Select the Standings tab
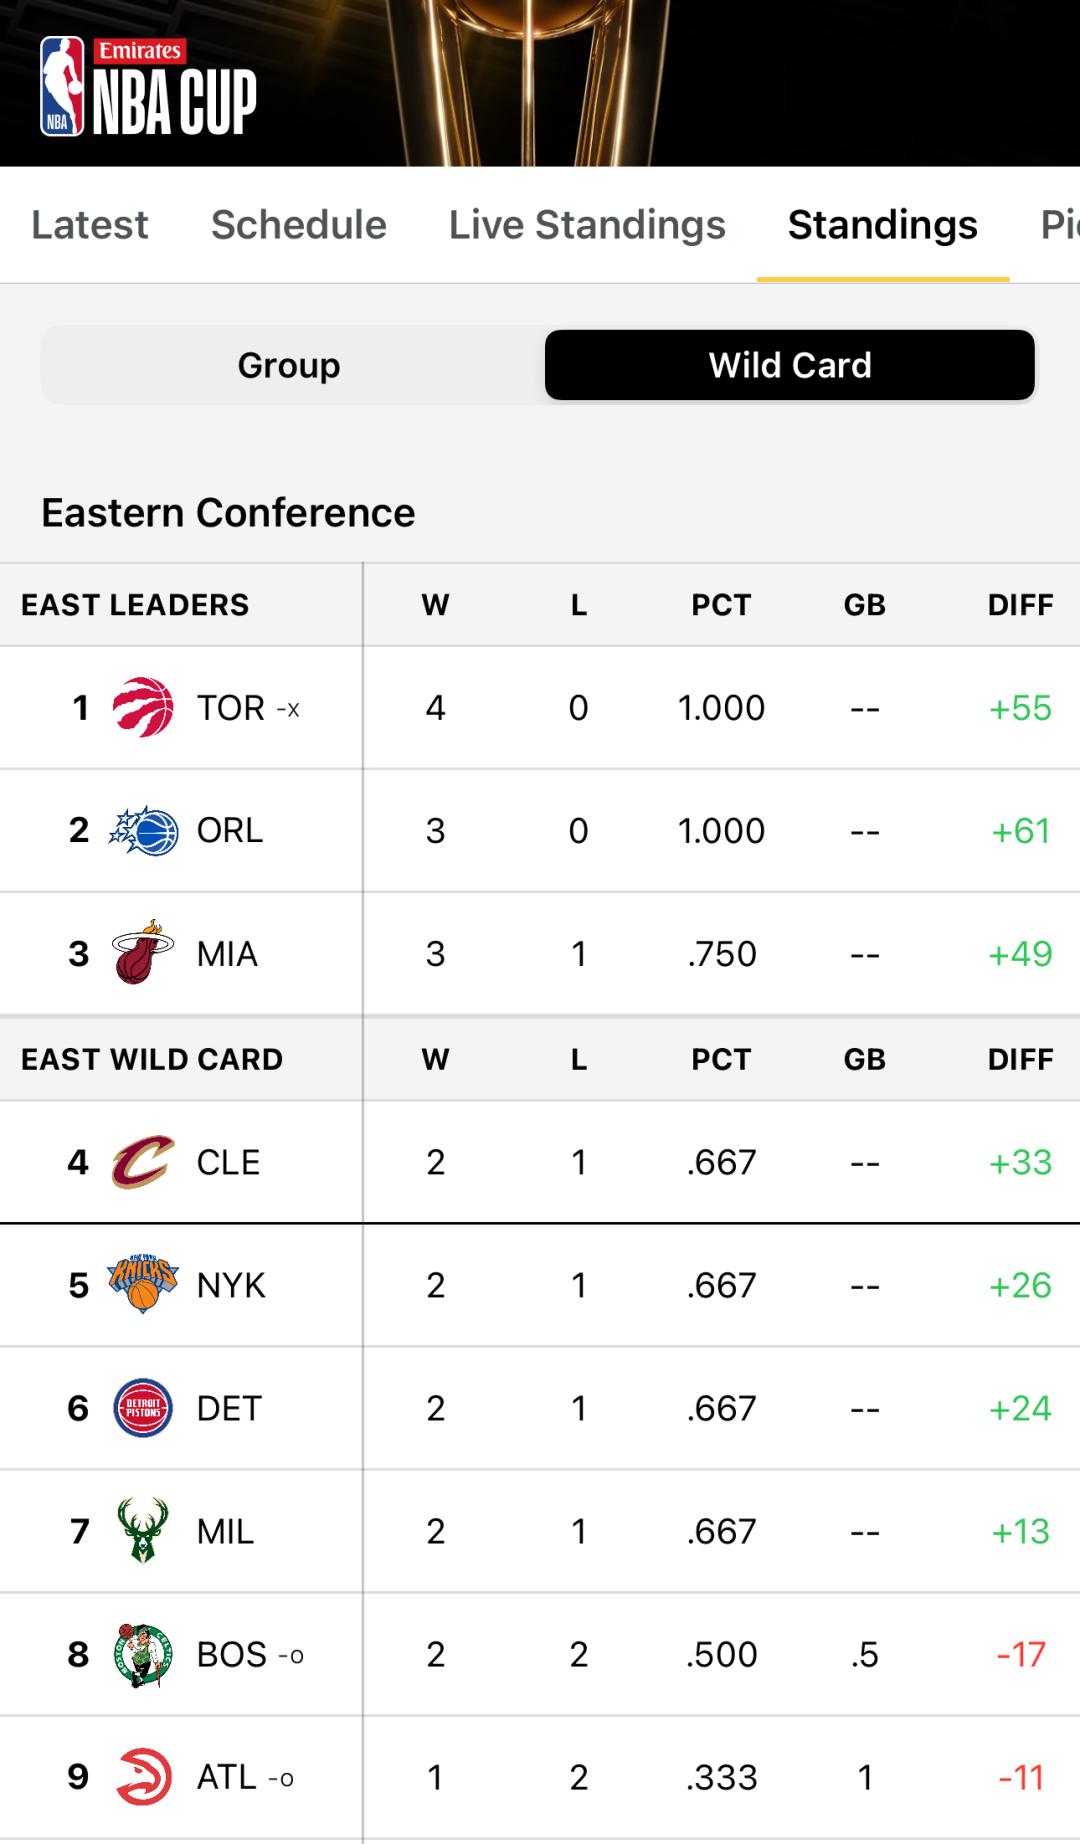The image size is (1080, 1844). click(x=882, y=225)
